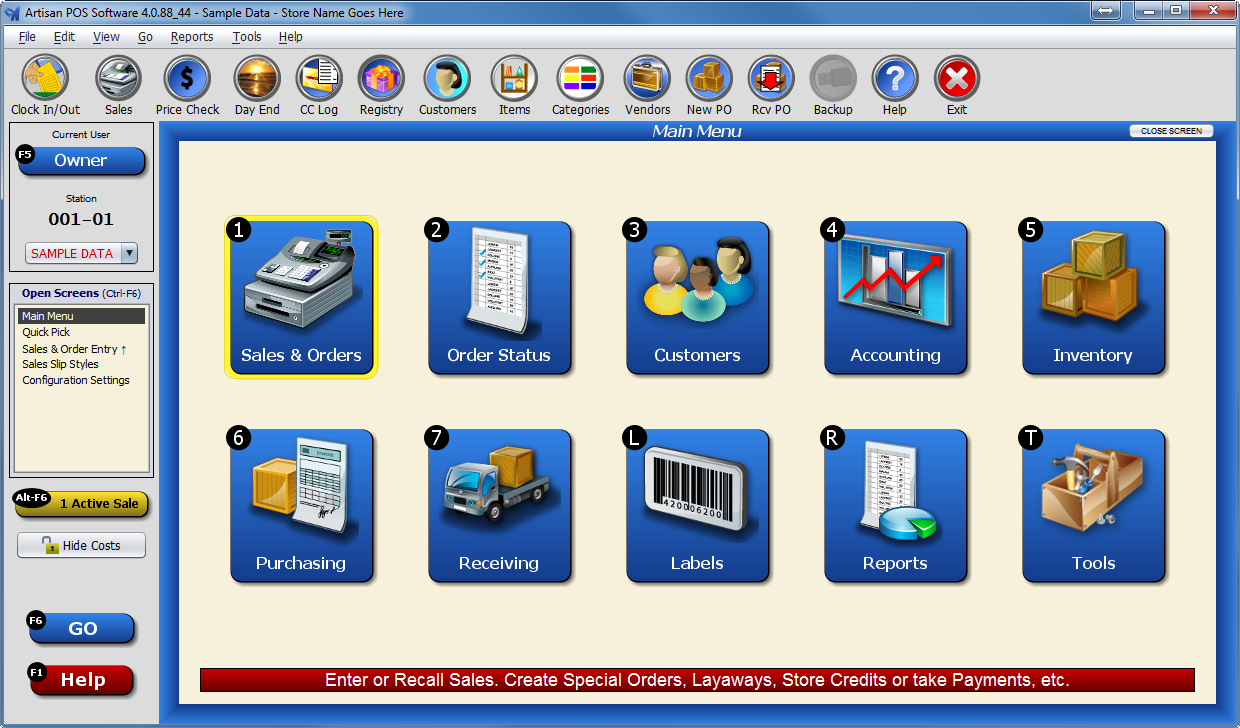Select Quick Pick in Open Screens list

pyautogui.click(x=46, y=332)
